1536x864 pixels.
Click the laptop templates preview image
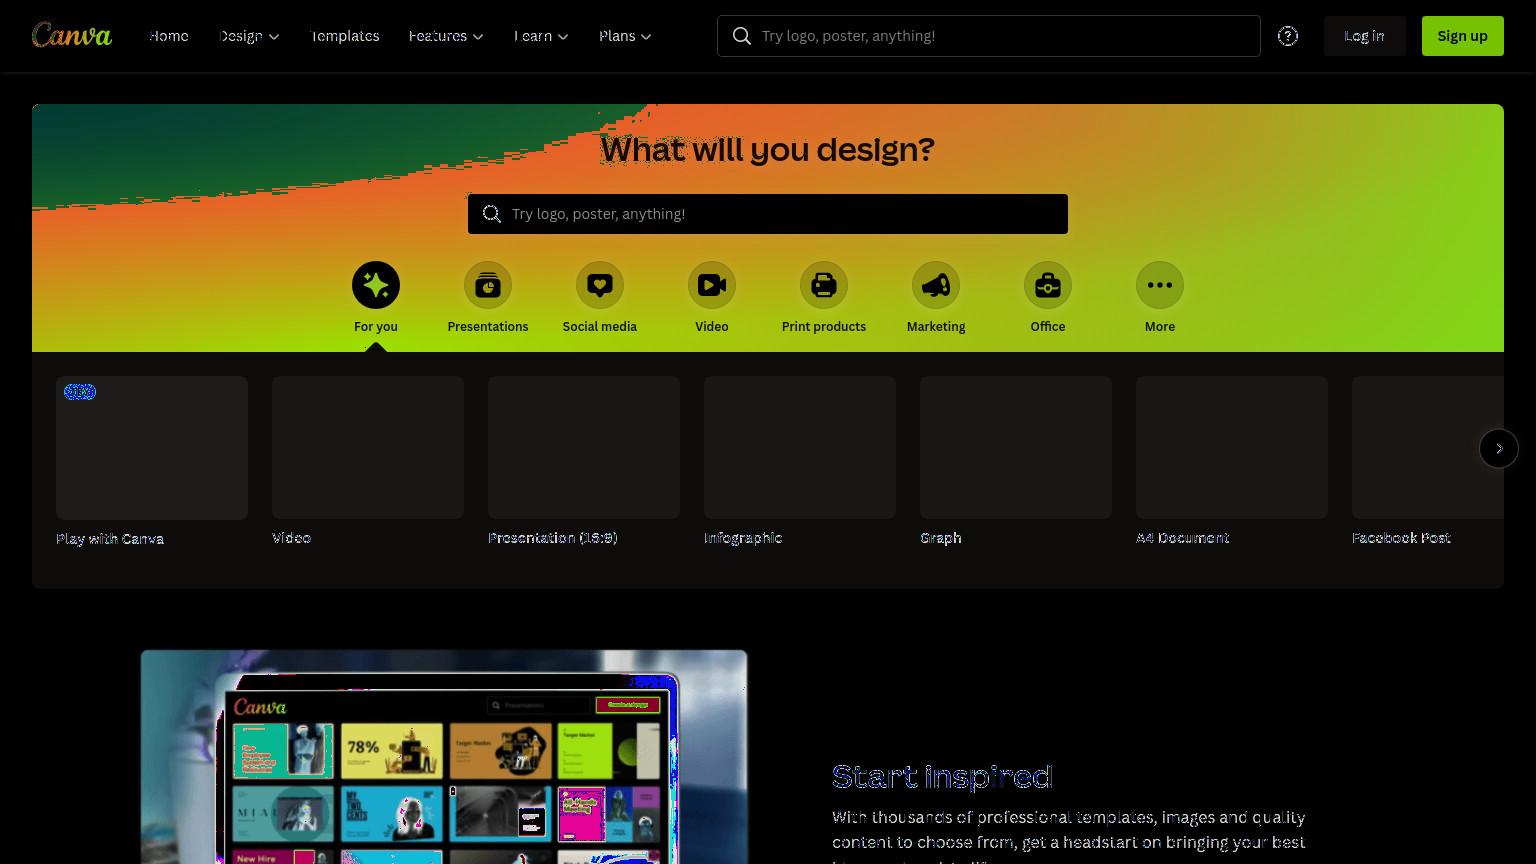444,757
